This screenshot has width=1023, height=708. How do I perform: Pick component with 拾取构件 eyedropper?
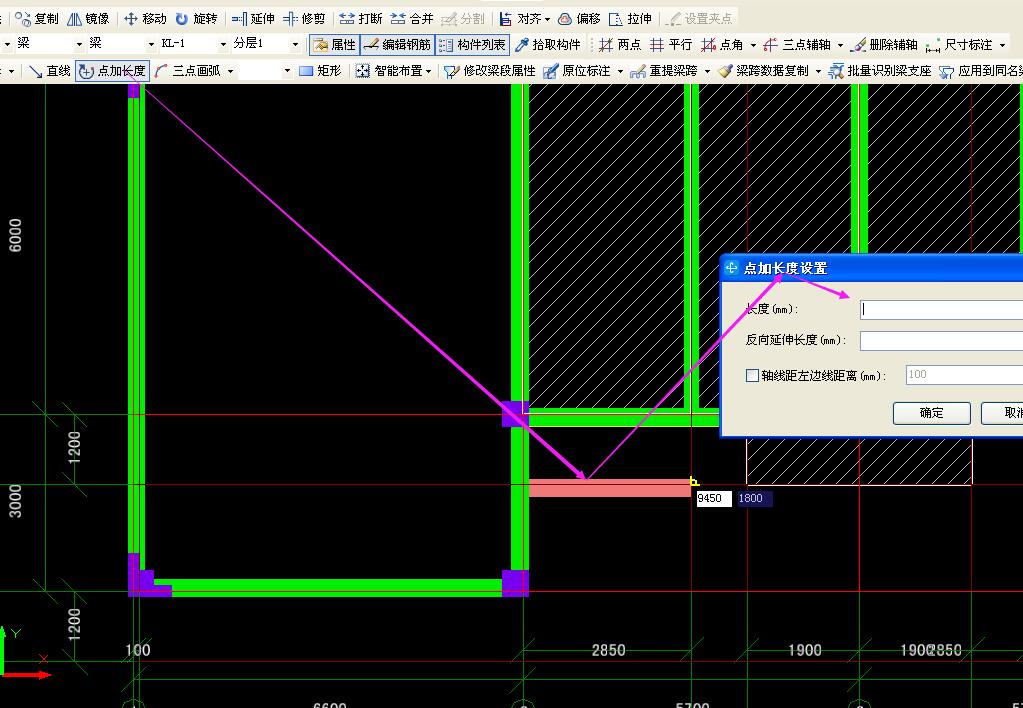[548, 44]
